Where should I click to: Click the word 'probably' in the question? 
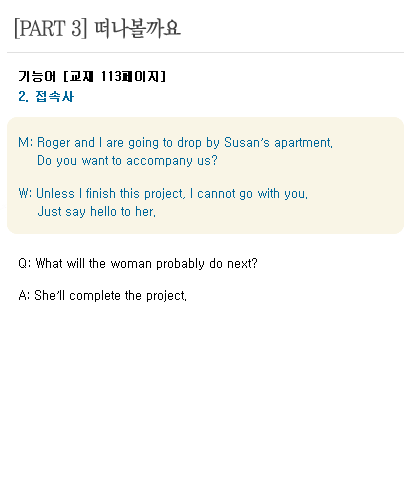click(x=180, y=264)
